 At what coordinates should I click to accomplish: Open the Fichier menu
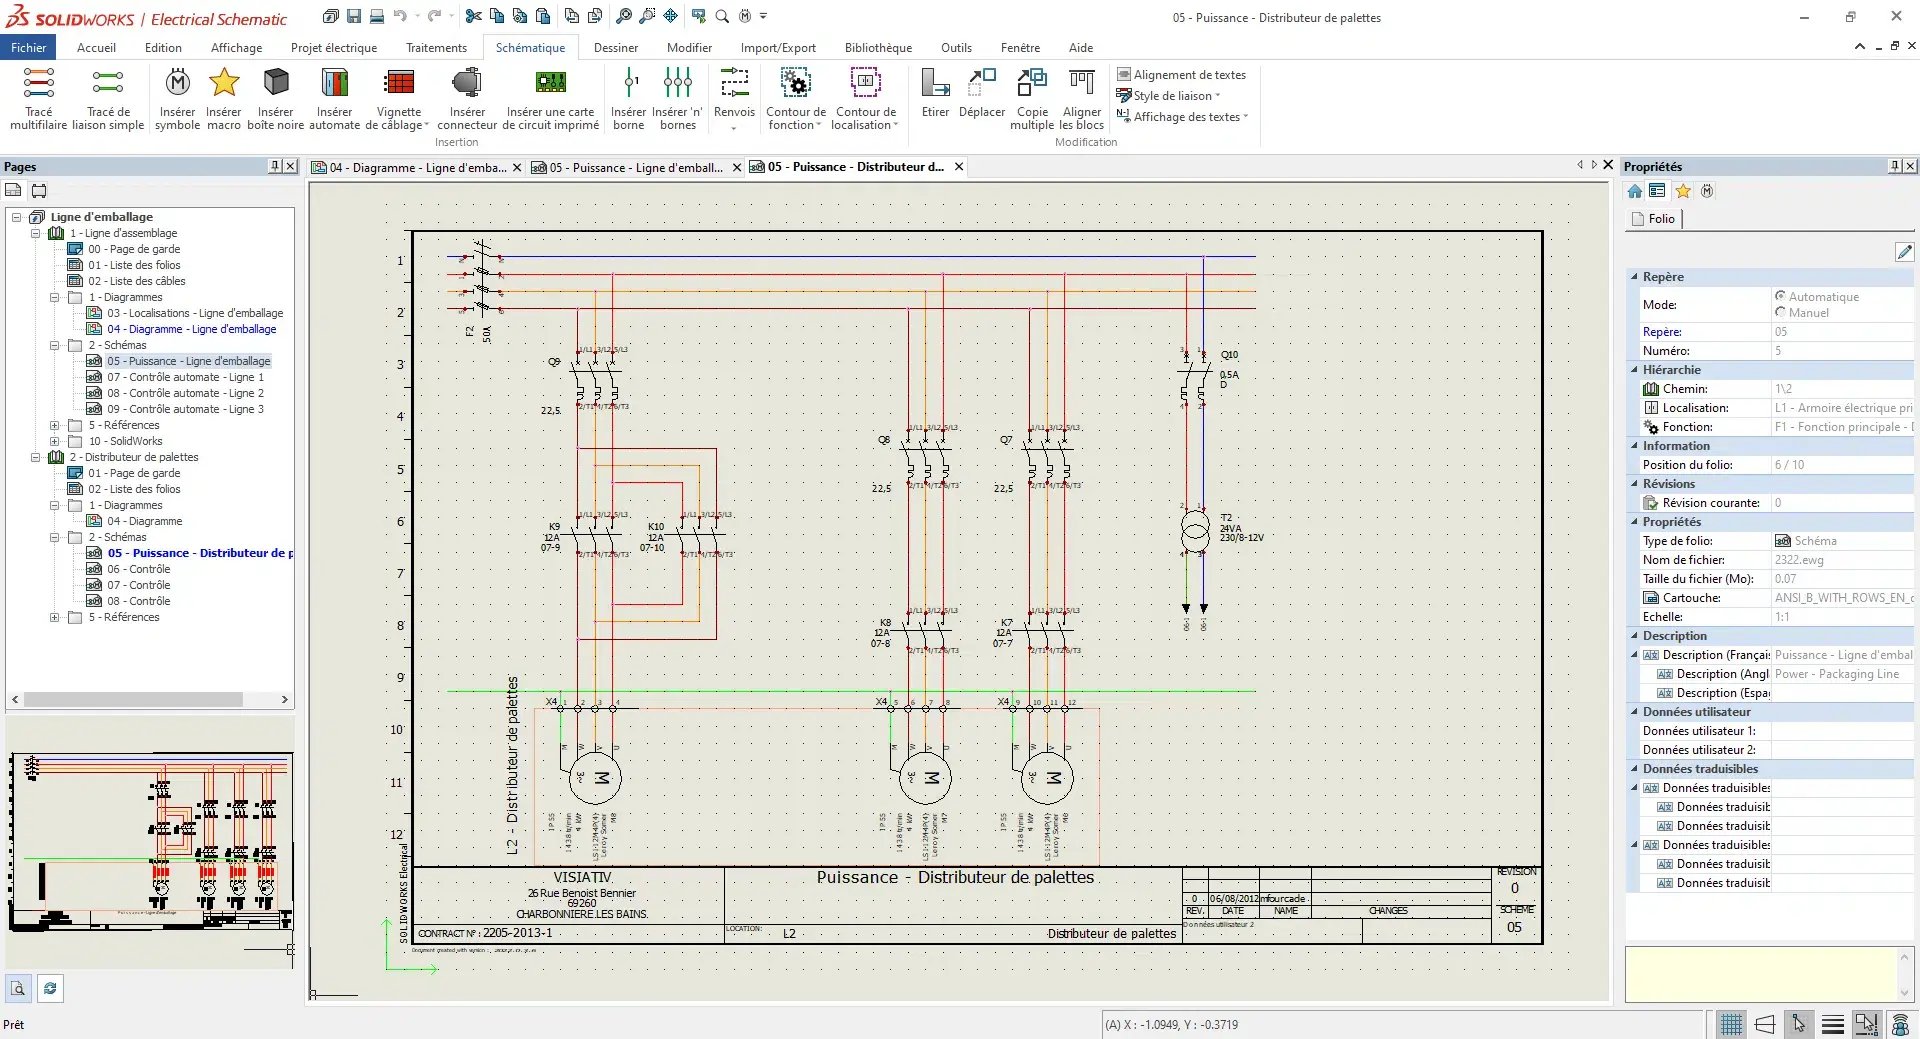[29, 48]
